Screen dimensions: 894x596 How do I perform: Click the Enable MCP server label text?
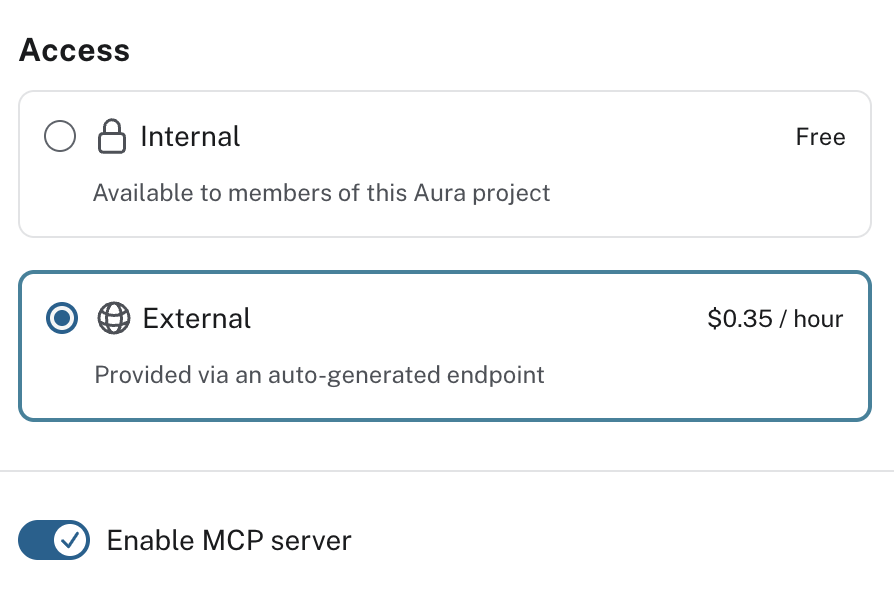pos(228,540)
